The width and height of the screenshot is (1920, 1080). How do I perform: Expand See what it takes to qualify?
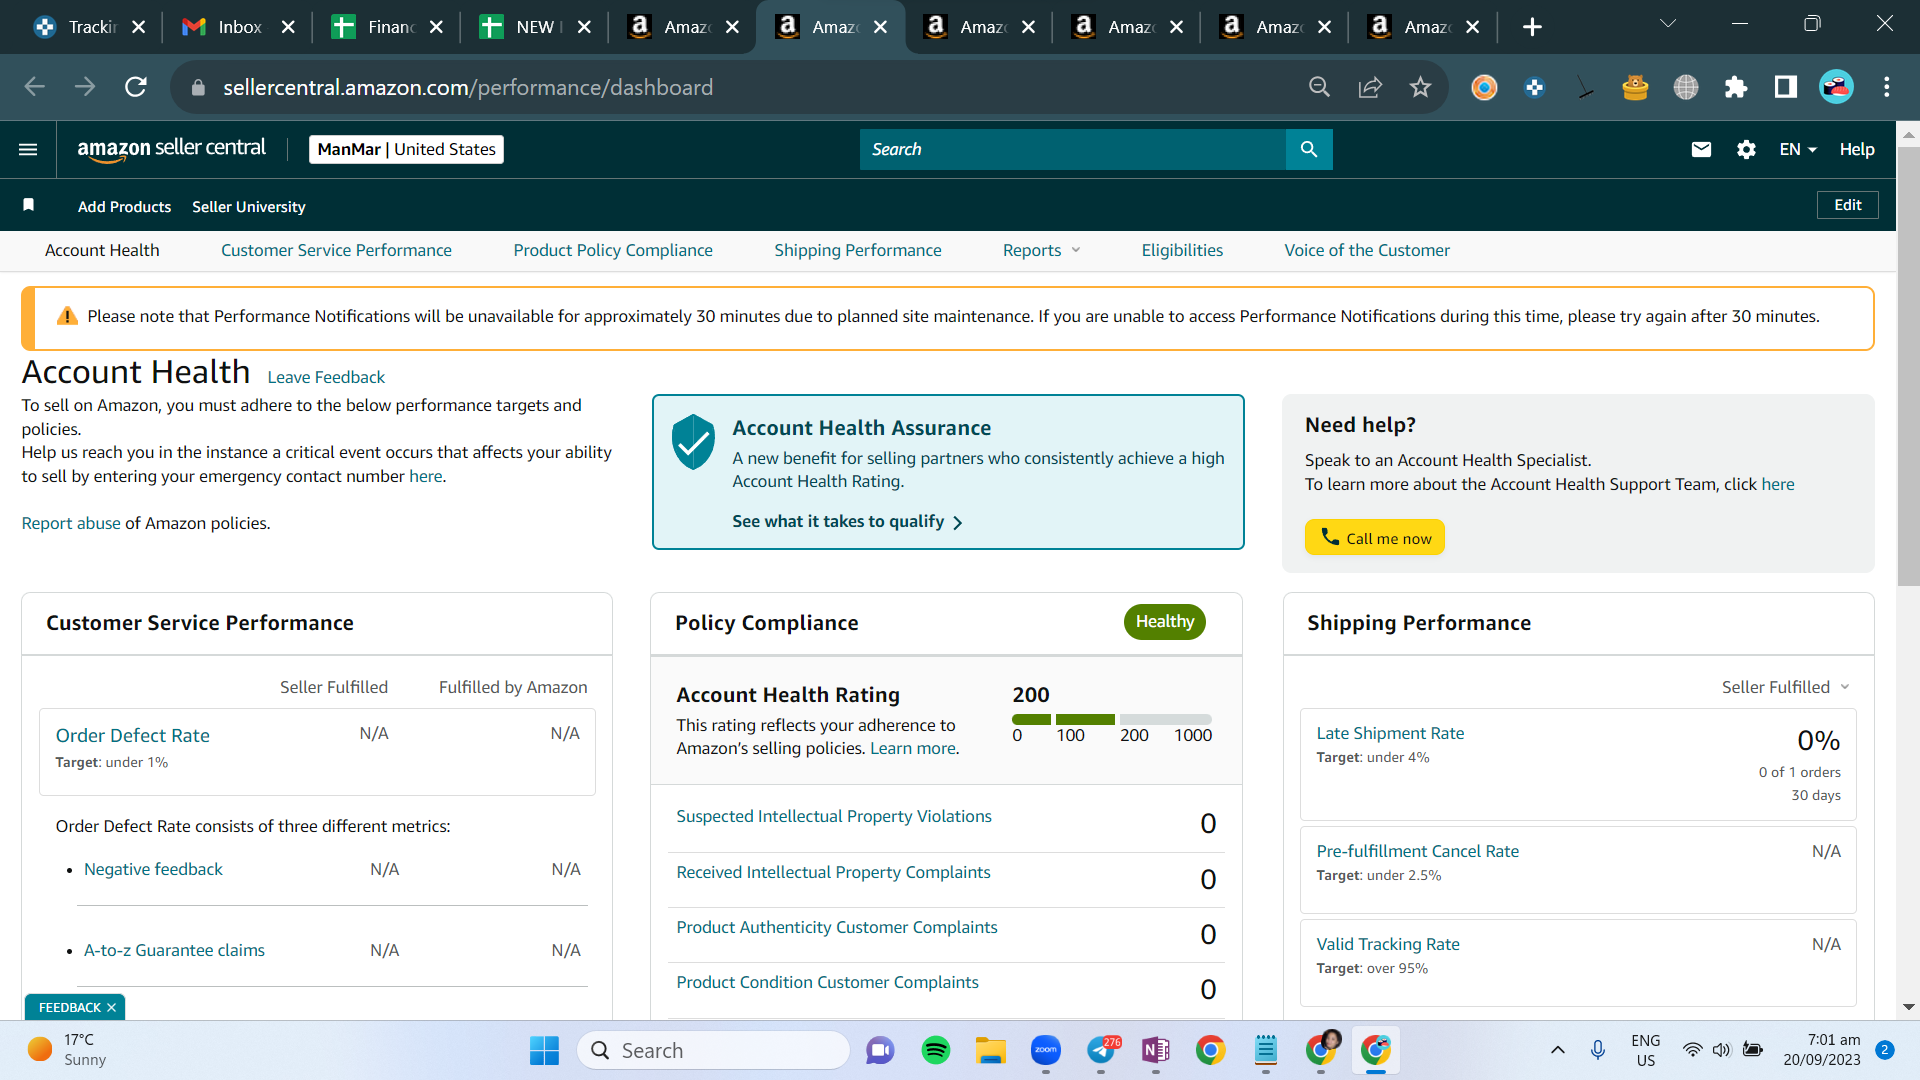(x=847, y=522)
